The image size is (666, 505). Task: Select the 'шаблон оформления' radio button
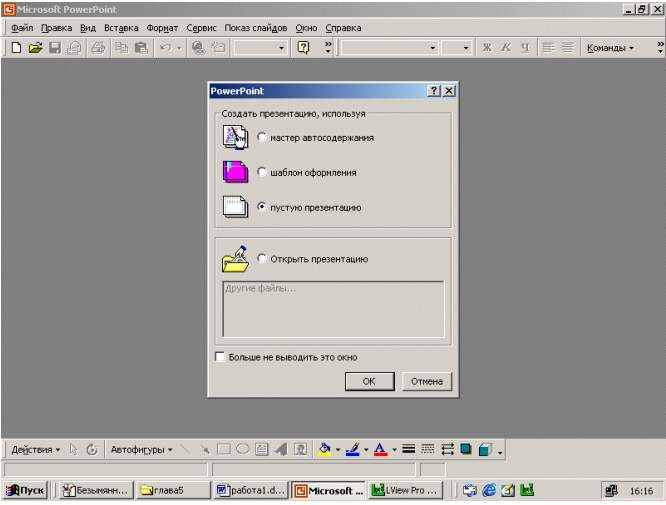coord(262,172)
